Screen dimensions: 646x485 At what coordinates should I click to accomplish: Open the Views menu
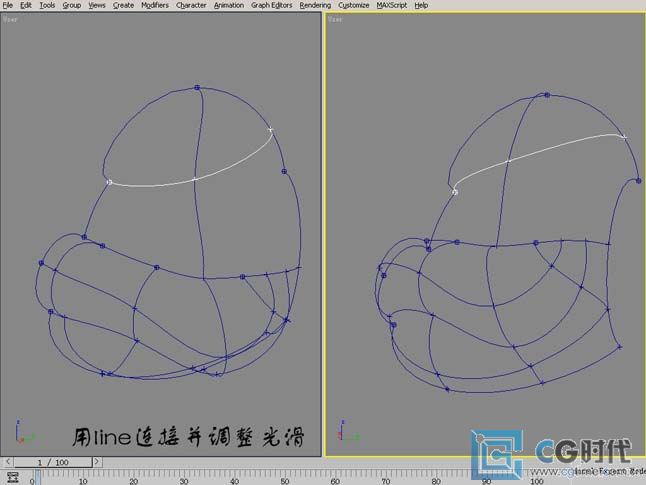(x=97, y=5)
